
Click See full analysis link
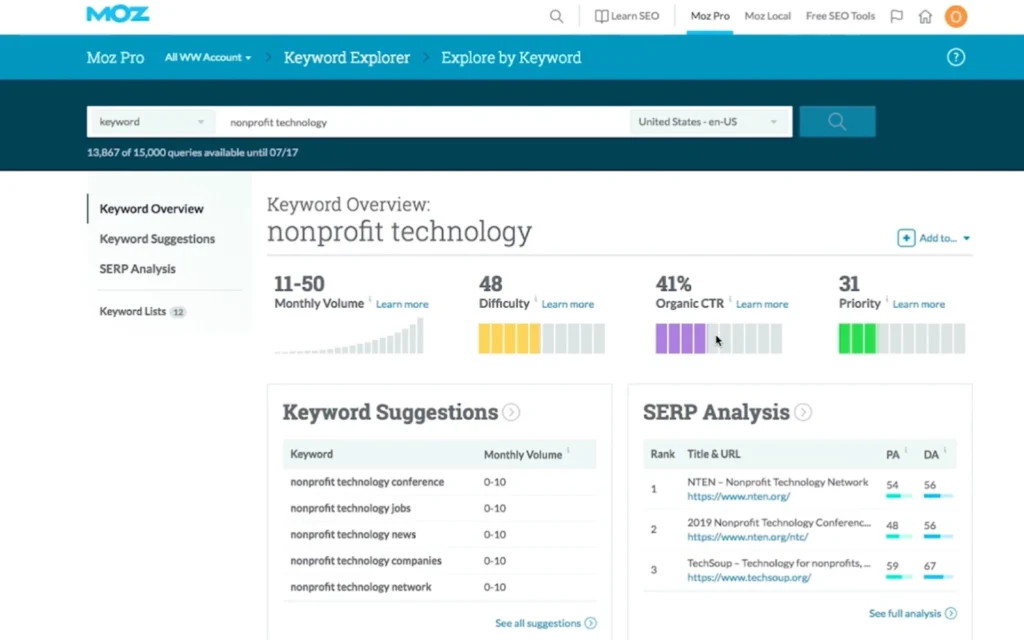(x=904, y=613)
